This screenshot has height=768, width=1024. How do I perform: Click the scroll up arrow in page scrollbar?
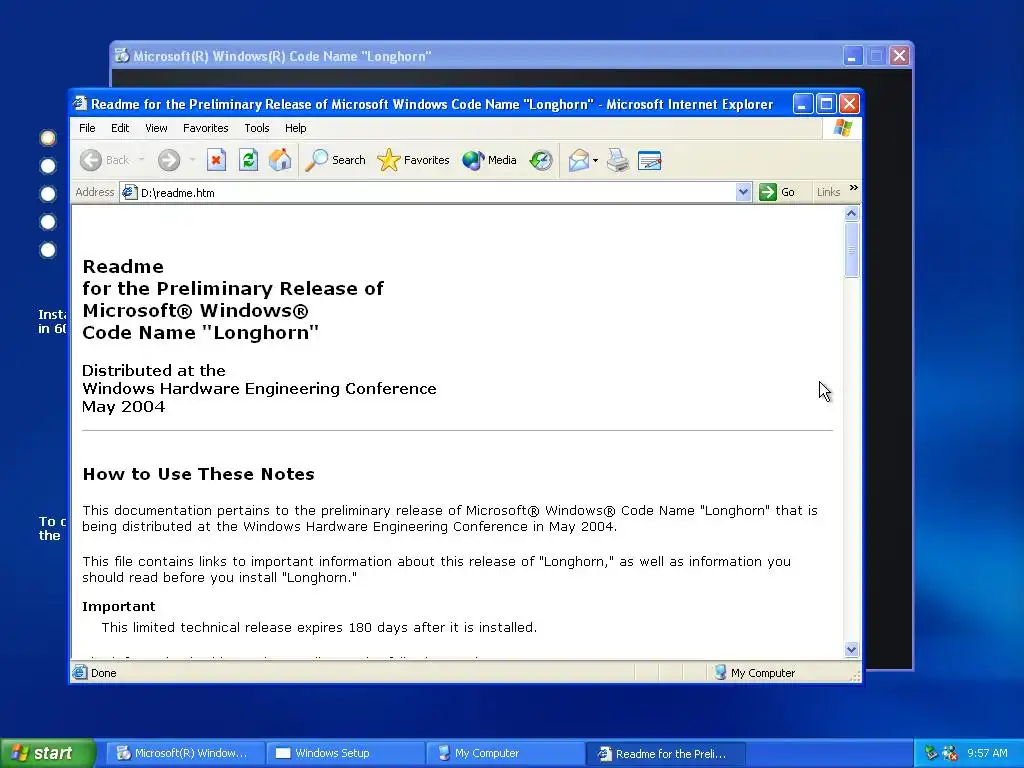[x=851, y=214]
